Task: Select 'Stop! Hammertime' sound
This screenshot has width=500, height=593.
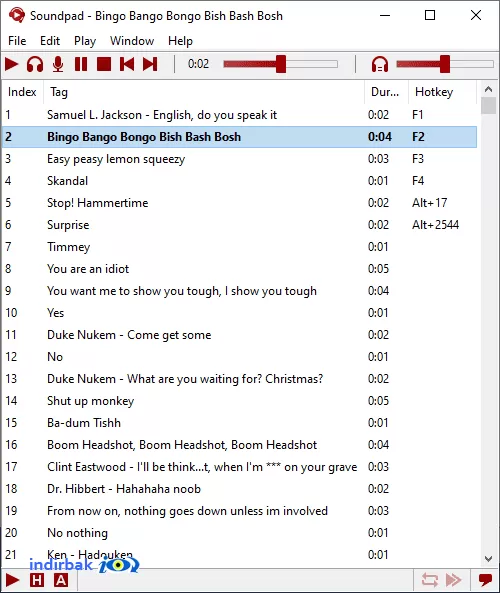Action: pos(239,203)
